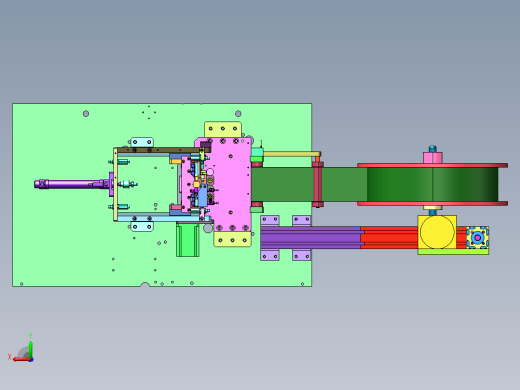Screen dimensions: 520x390
Task: Select the yellow bracket below the pink plate
Action: pyautogui.click(x=232, y=239)
